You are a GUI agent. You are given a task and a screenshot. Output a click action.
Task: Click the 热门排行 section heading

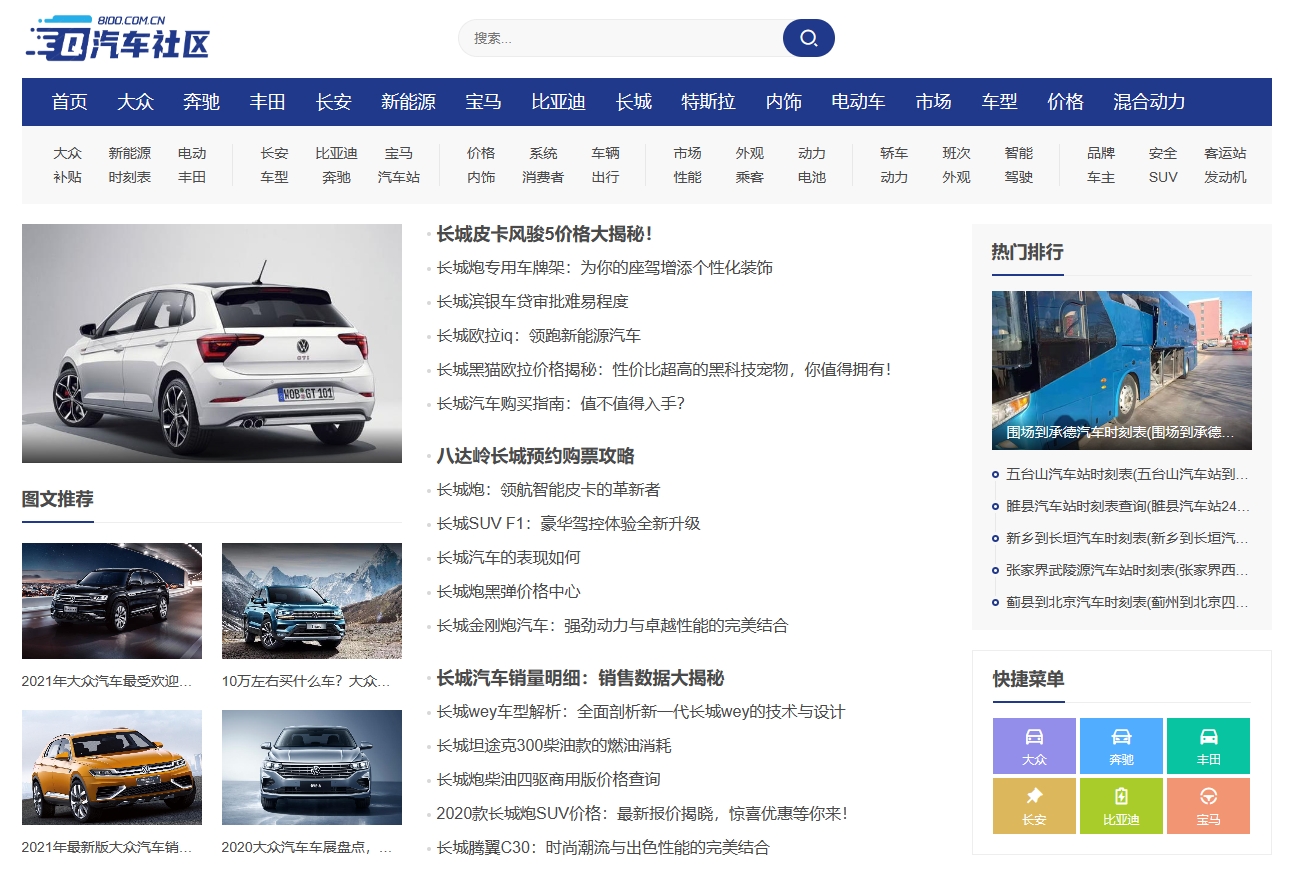(x=1027, y=252)
